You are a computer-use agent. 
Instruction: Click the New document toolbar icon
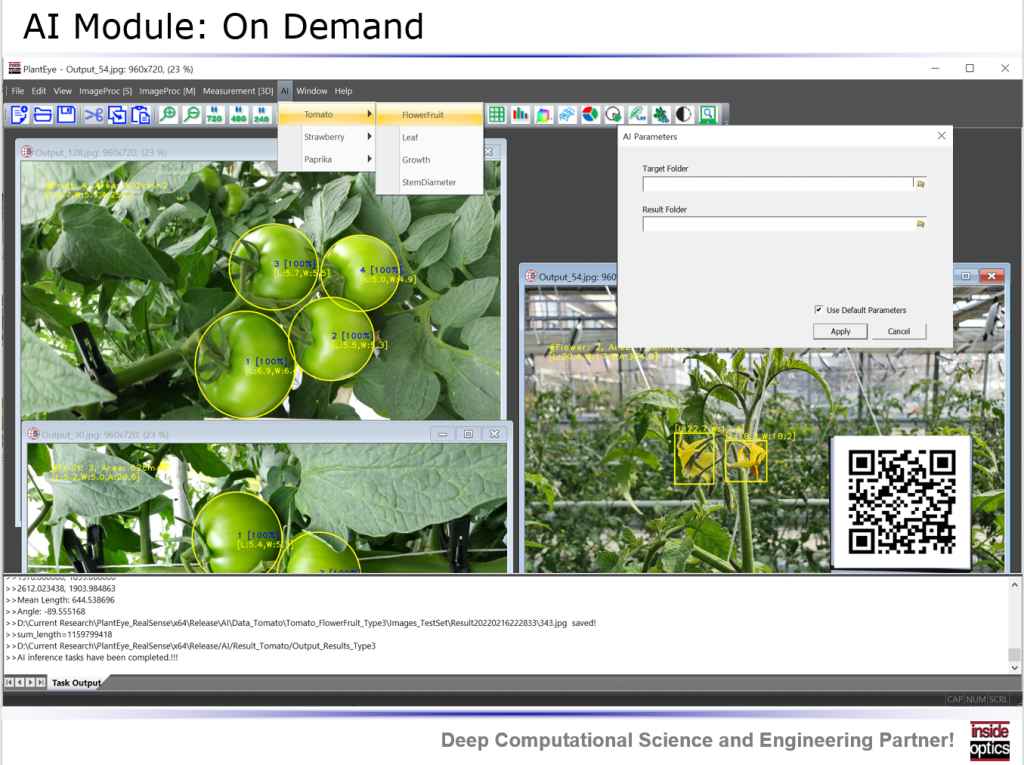[19, 114]
